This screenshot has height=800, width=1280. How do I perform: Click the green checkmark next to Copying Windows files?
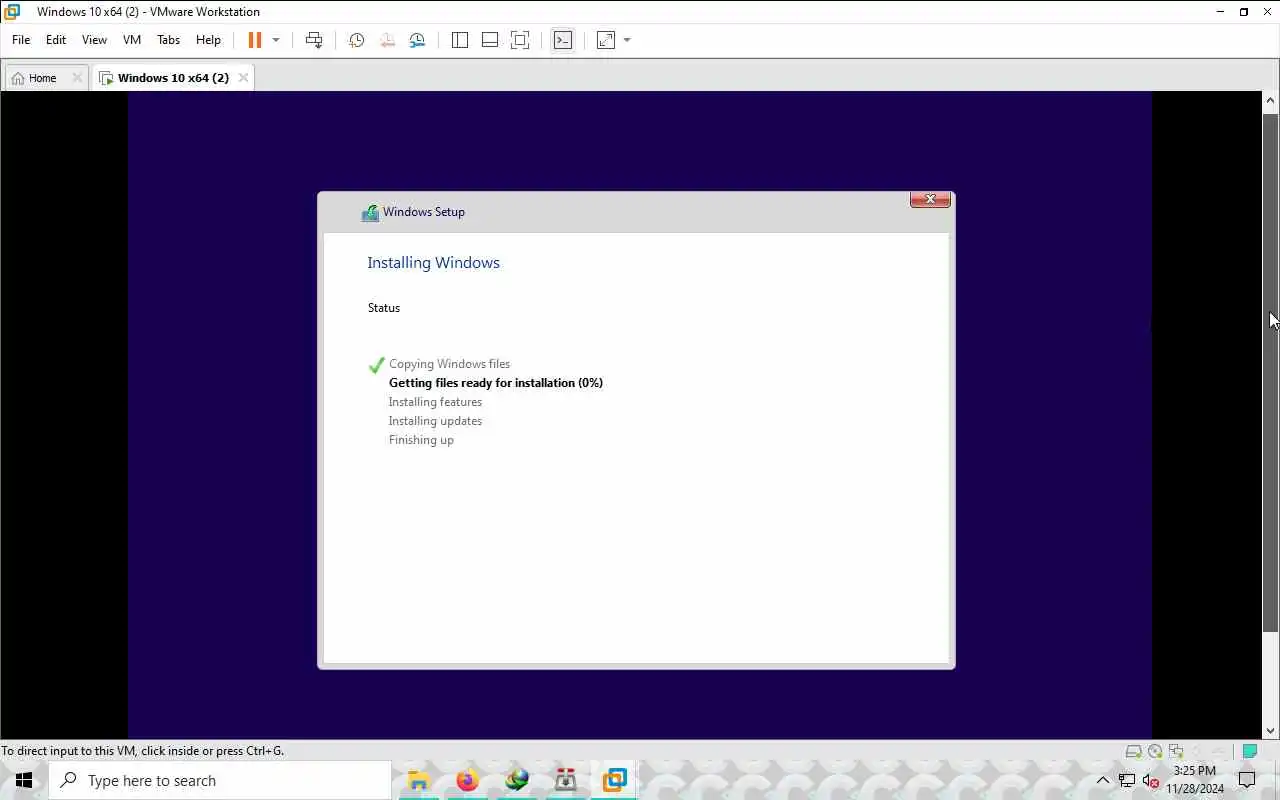376,365
